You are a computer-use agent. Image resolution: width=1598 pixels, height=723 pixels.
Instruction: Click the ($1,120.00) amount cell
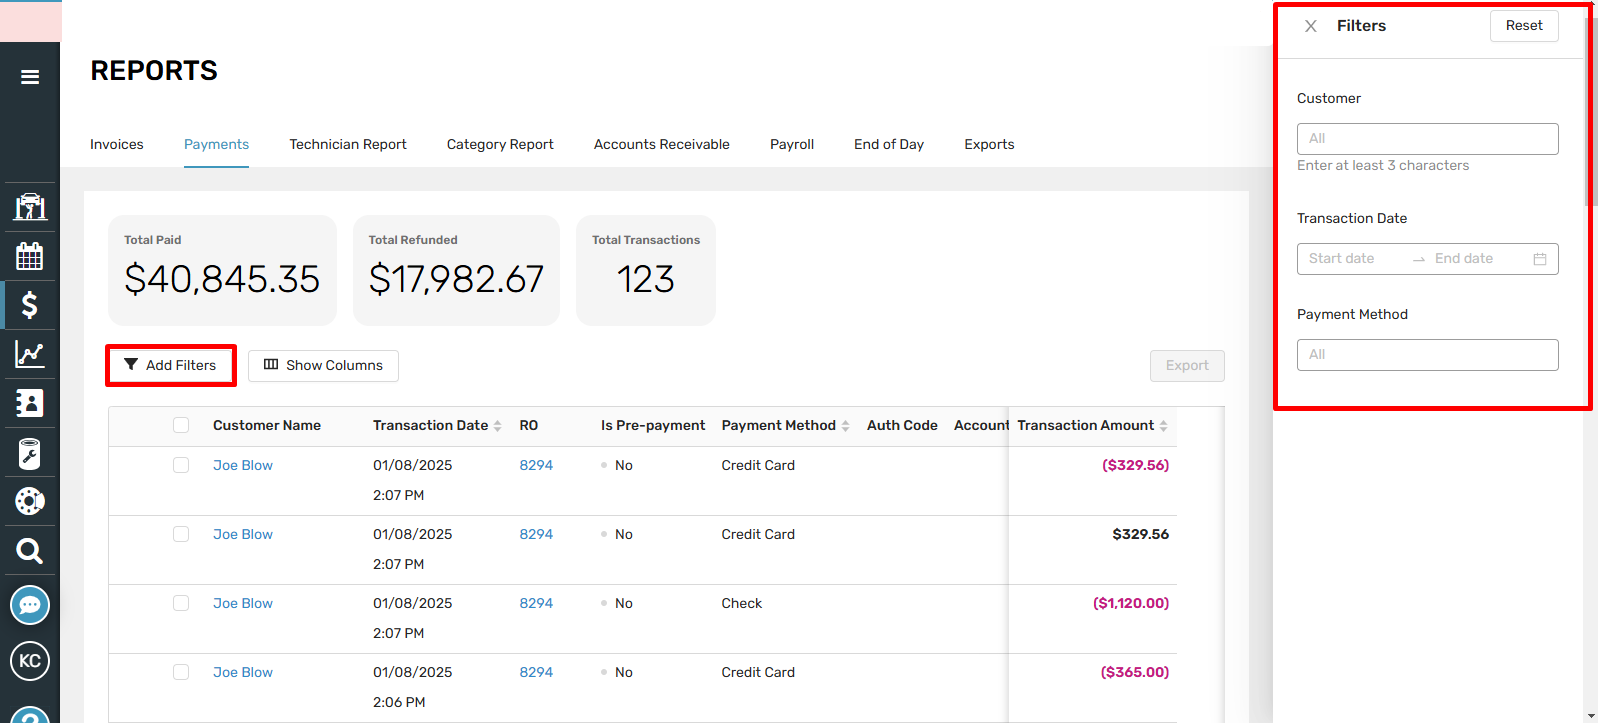pyautogui.click(x=1131, y=603)
